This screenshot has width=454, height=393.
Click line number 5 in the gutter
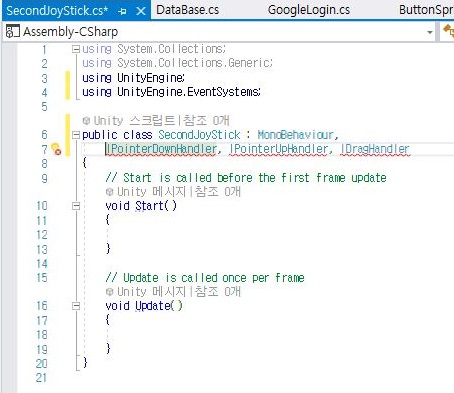pyautogui.click(x=44, y=107)
